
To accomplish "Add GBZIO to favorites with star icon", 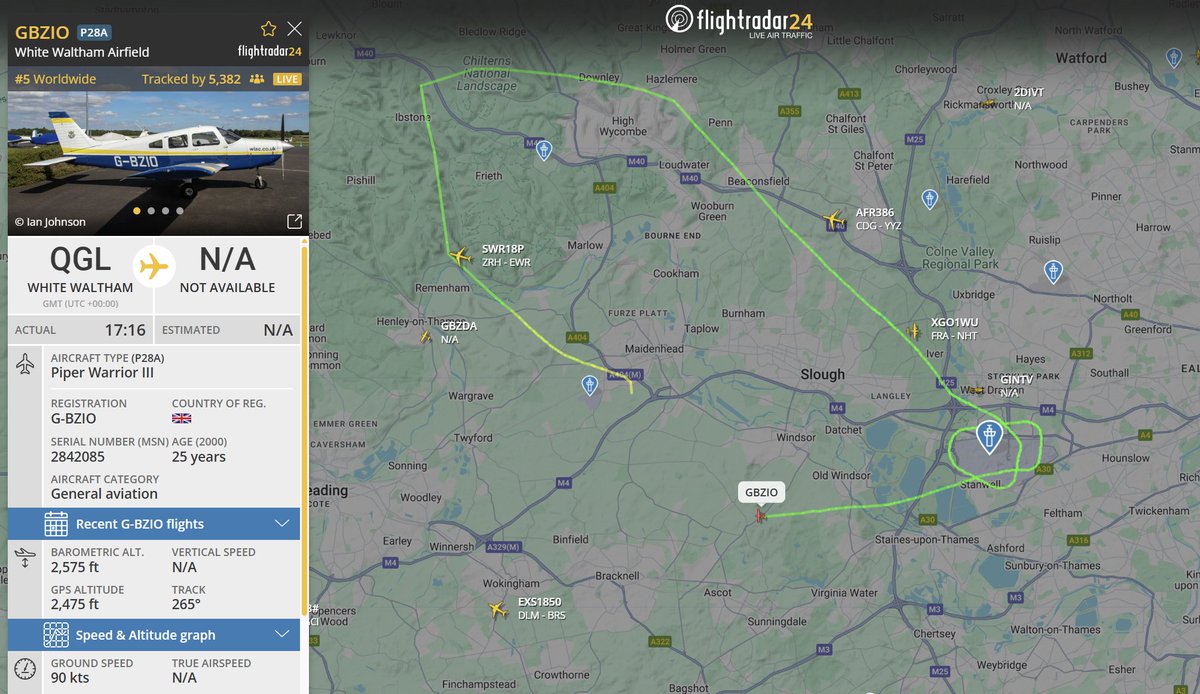I will coord(268,29).
